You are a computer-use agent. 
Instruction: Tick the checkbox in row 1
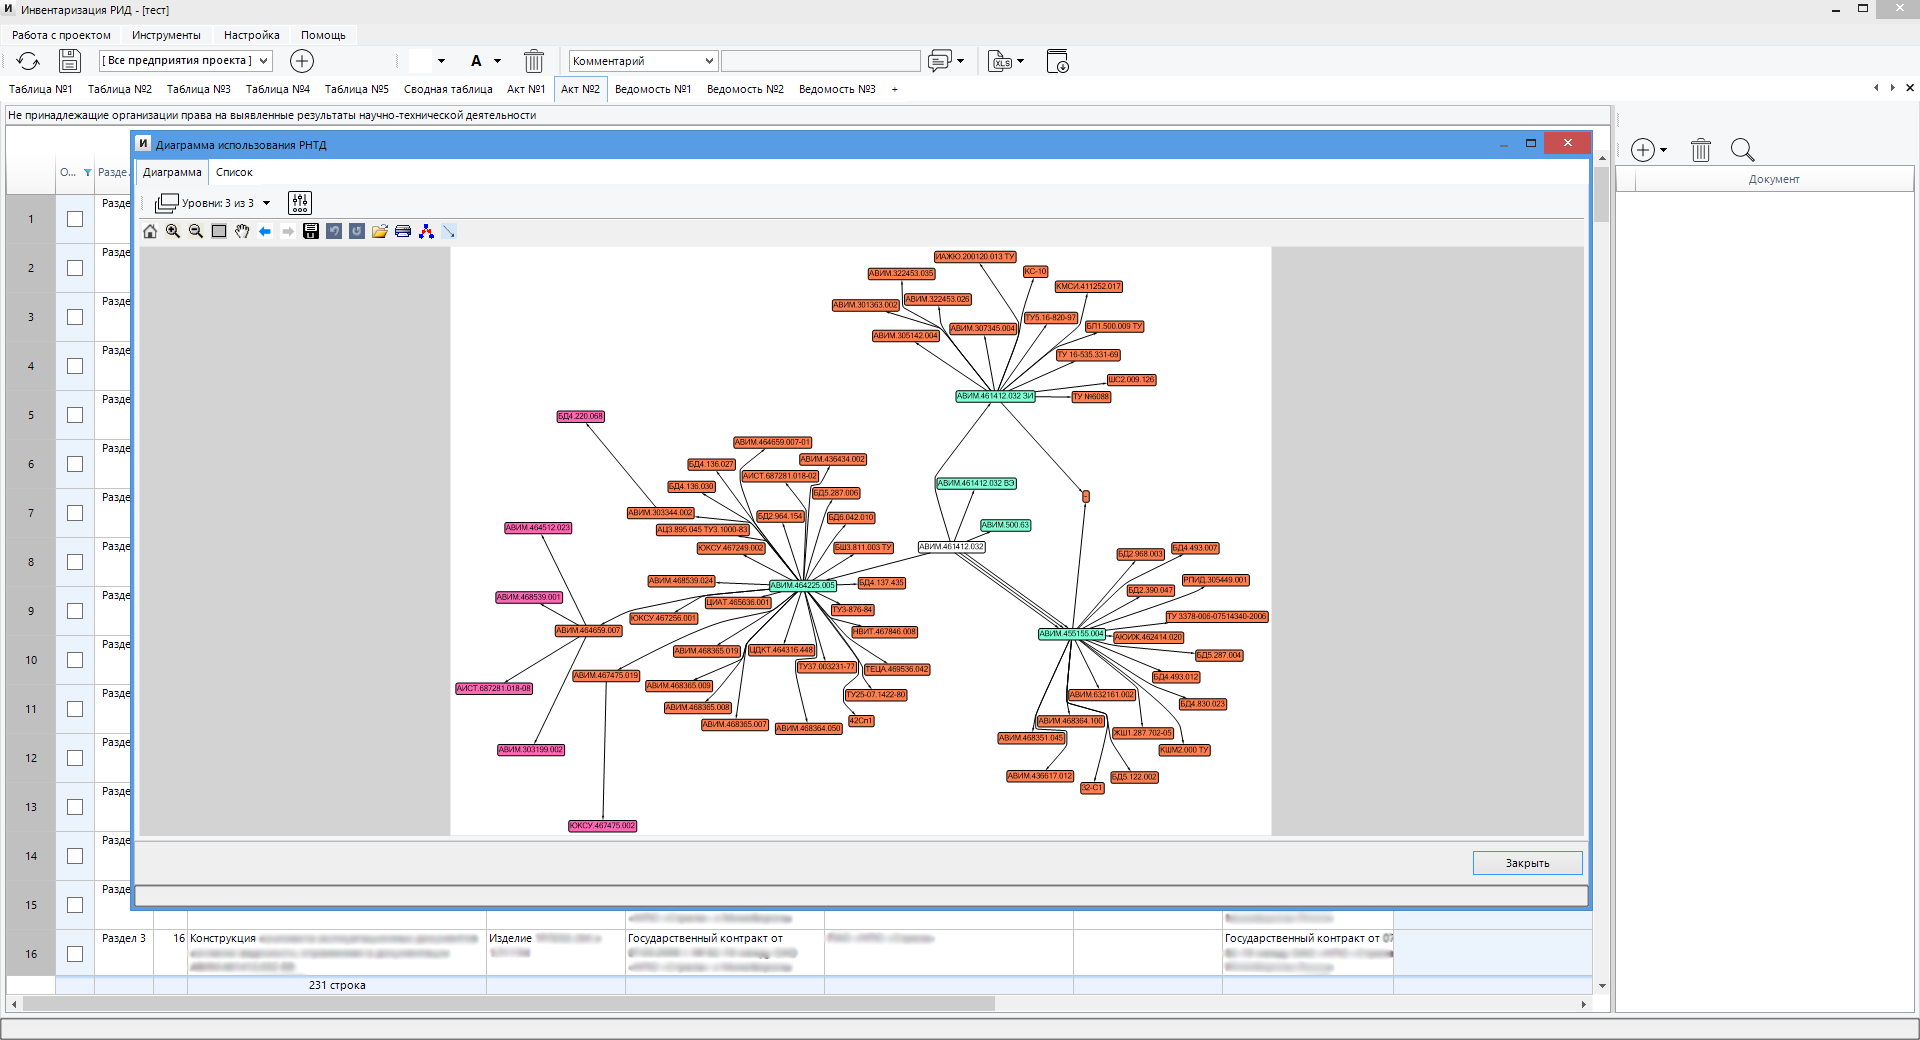75,219
